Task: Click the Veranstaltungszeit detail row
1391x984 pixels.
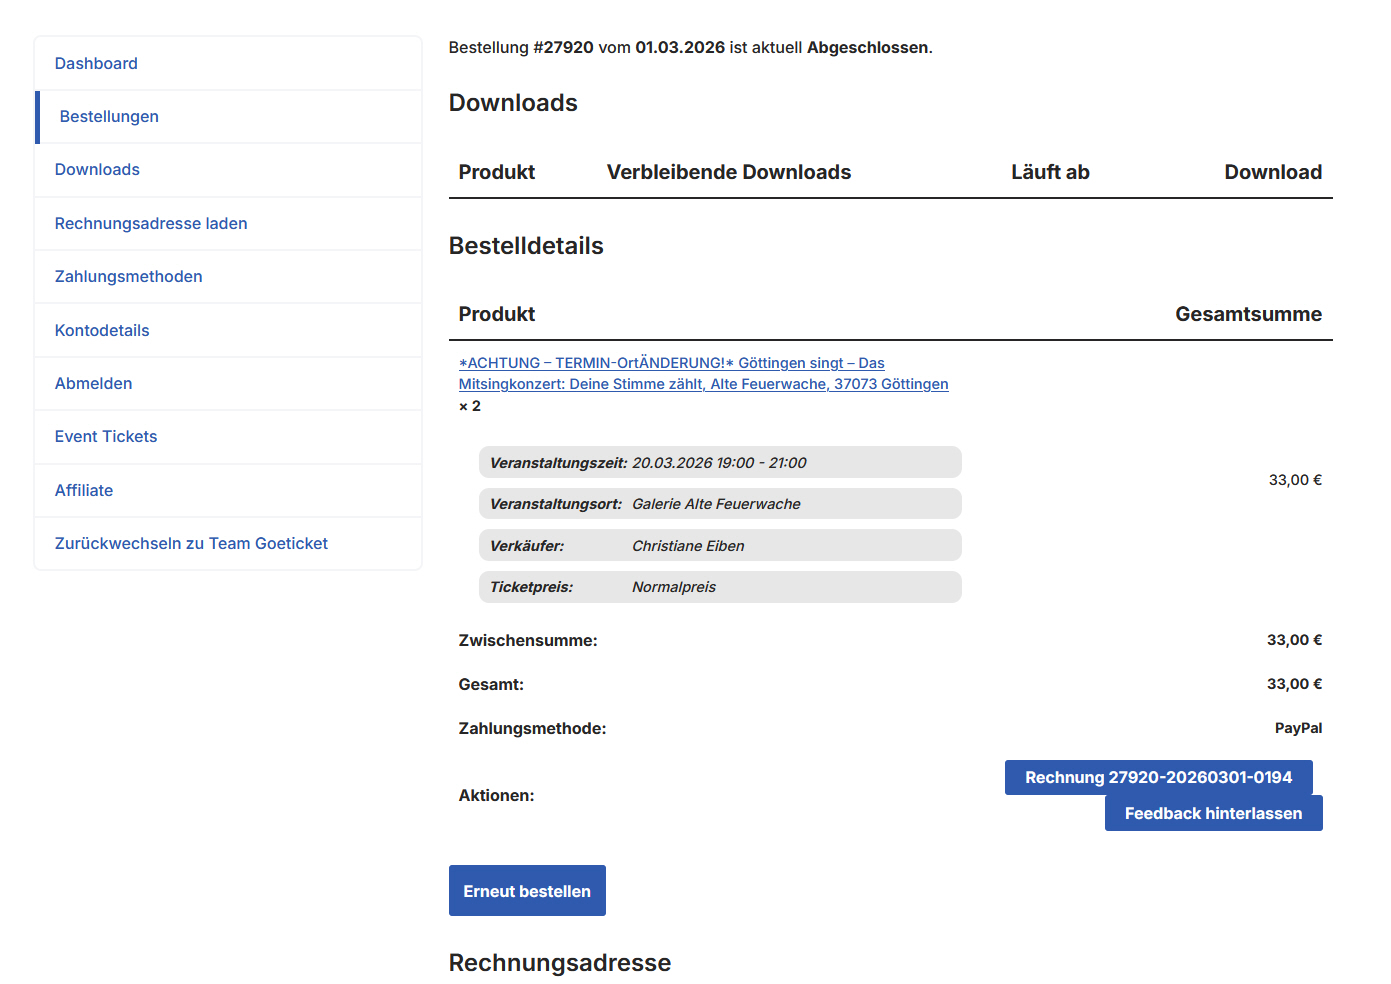Action: (720, 463)
